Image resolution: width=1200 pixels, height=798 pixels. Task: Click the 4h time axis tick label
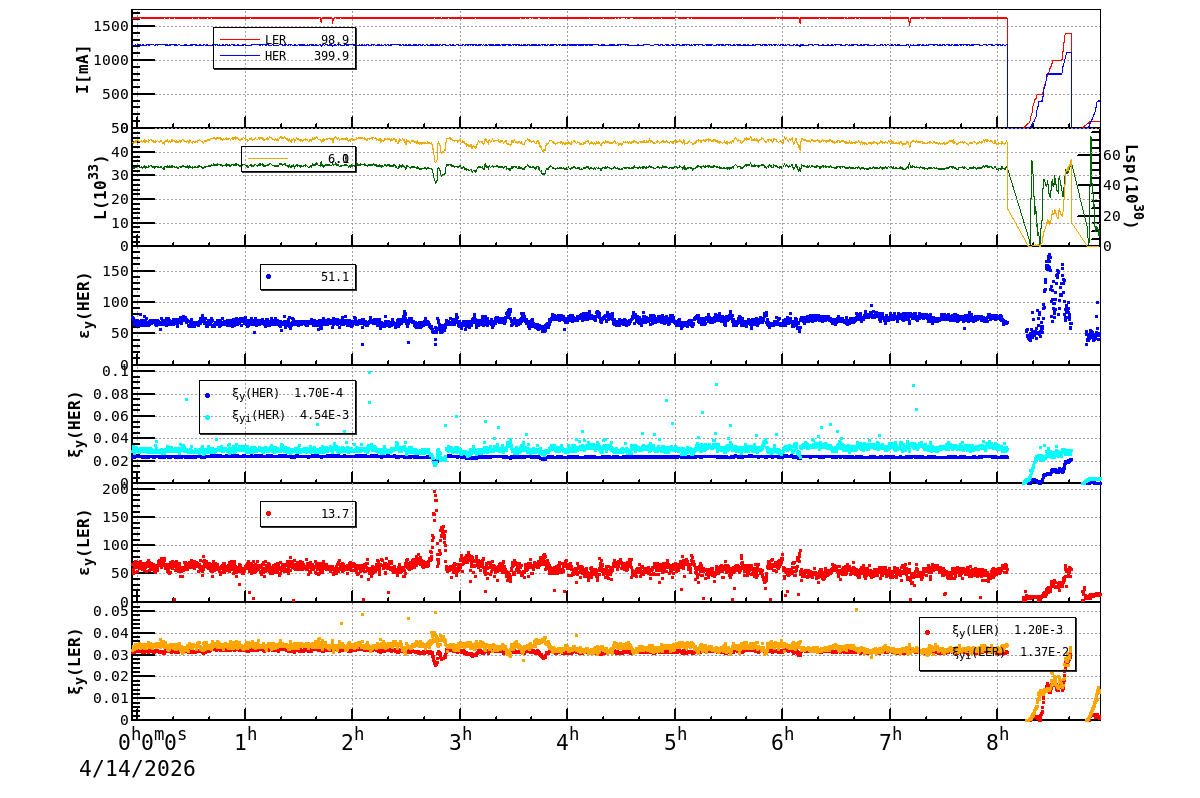click(x=568, y=741)
